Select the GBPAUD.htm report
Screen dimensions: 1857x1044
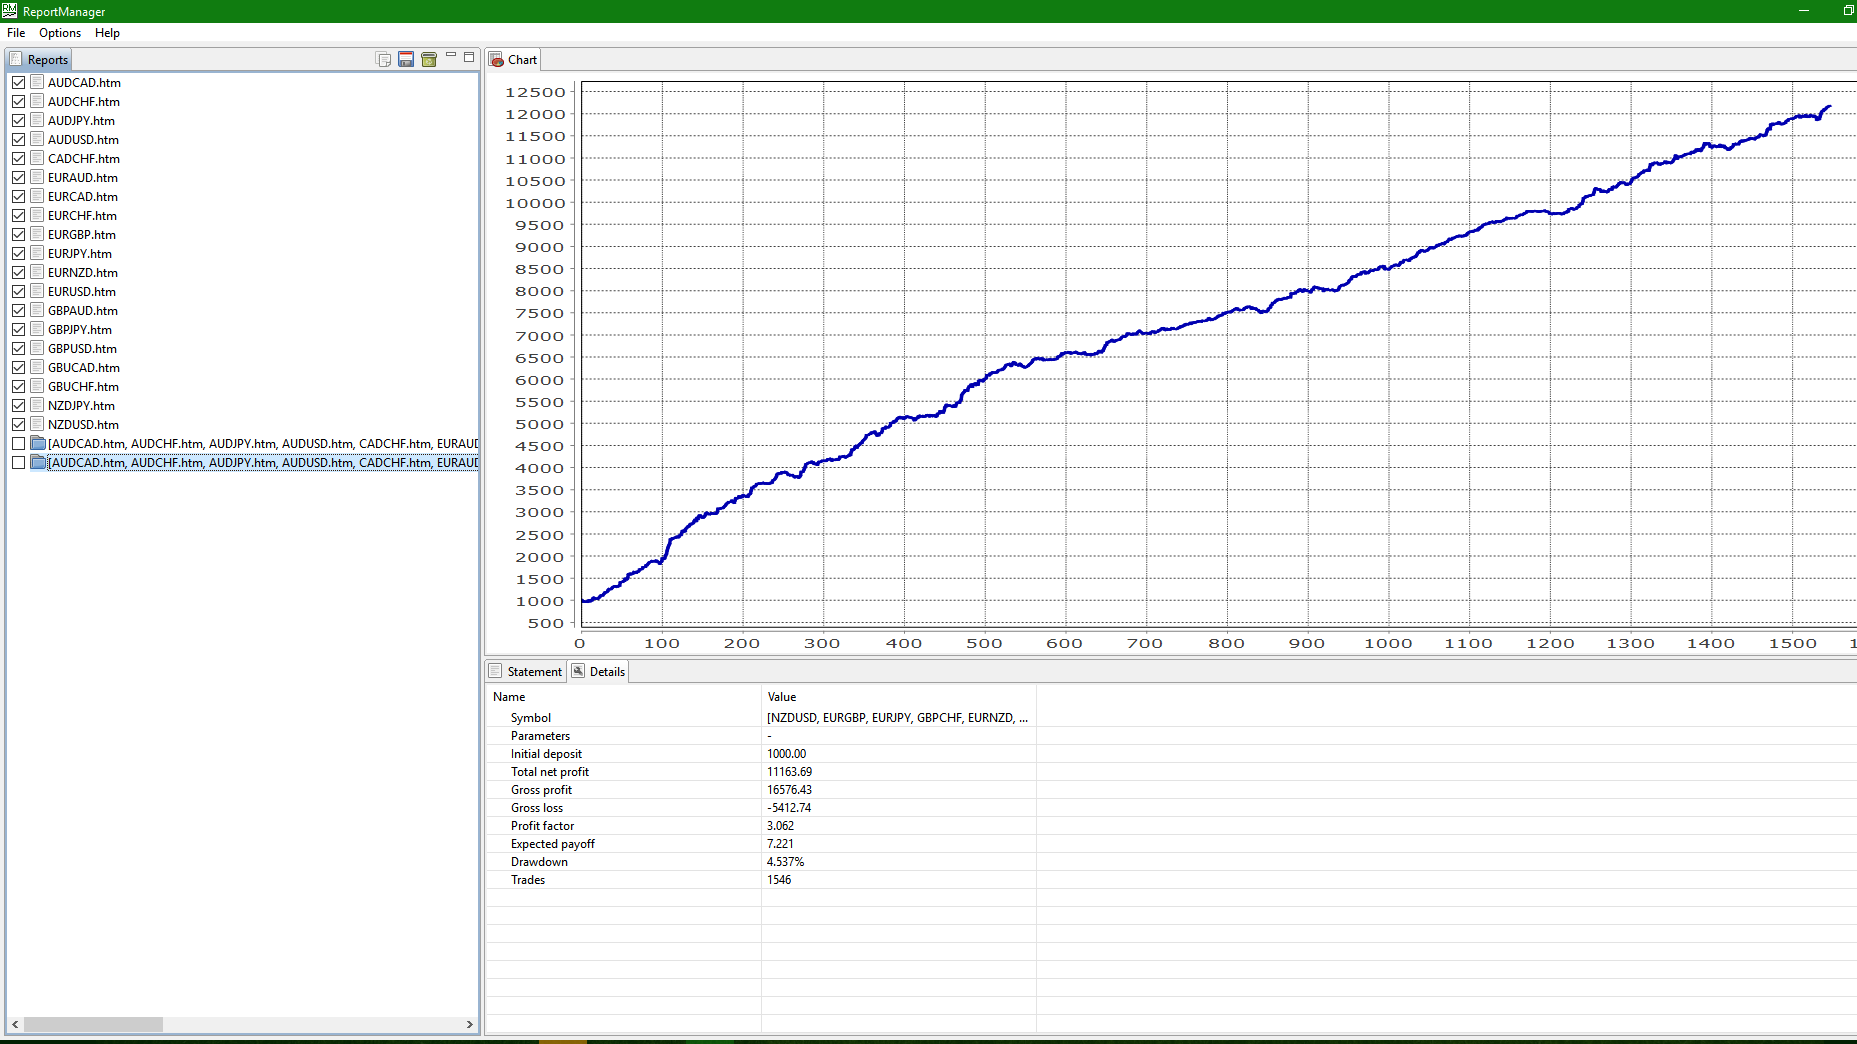coord(83,311)
